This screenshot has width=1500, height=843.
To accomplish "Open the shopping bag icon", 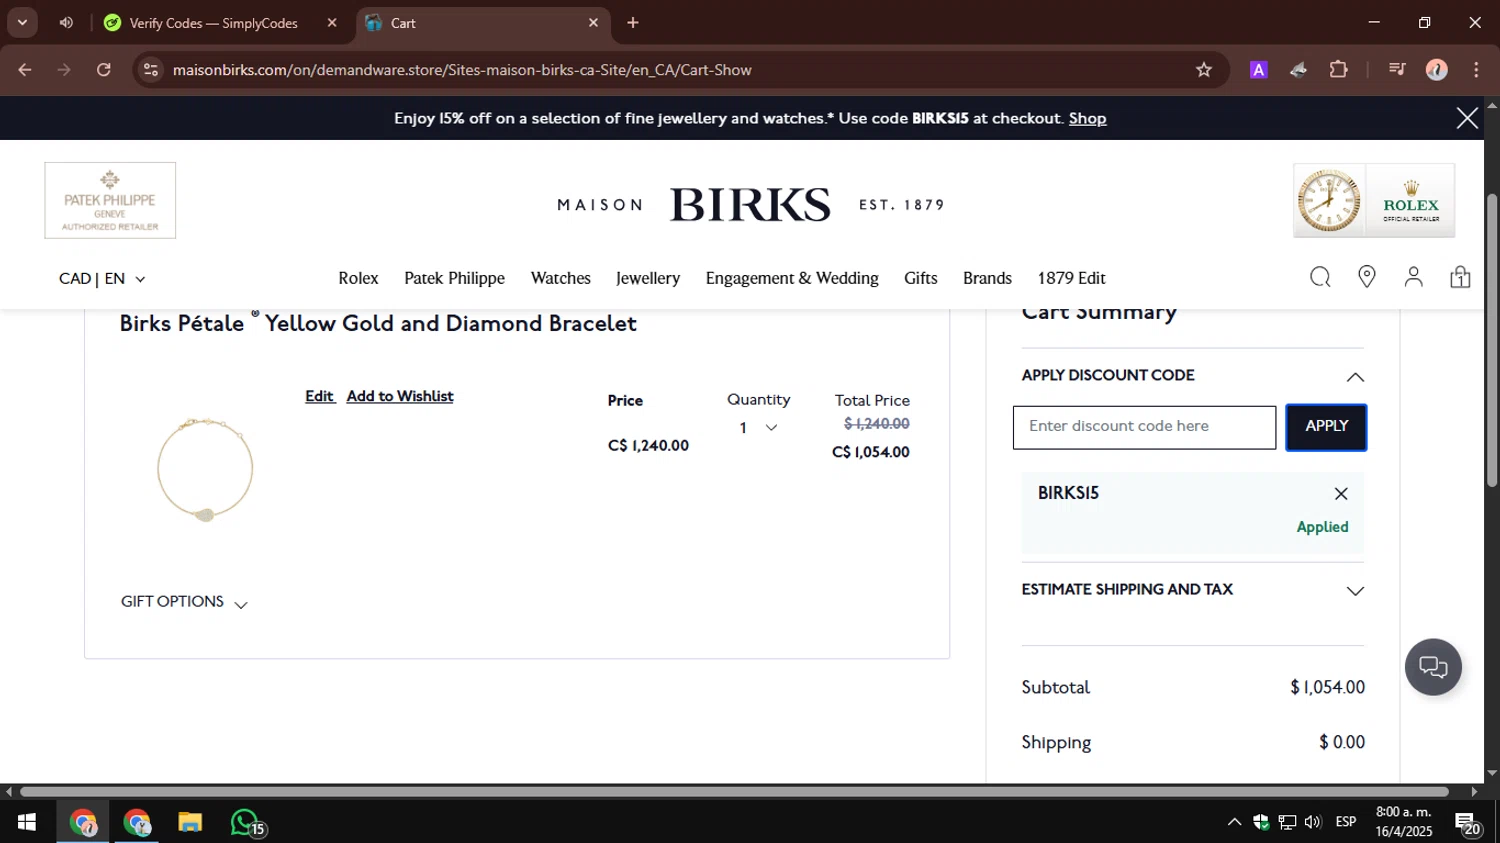I will pos(1460,277).
